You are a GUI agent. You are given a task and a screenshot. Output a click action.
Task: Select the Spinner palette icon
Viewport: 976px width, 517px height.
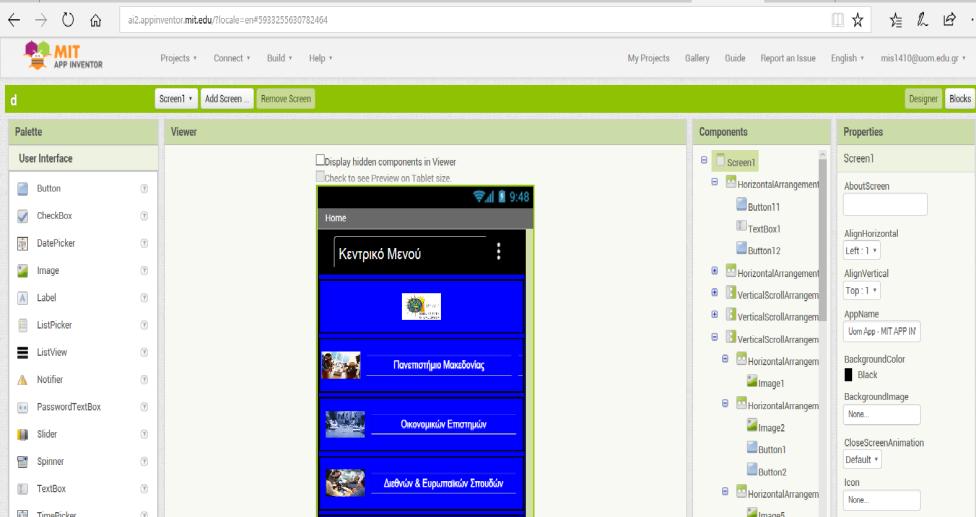(22, 462)
